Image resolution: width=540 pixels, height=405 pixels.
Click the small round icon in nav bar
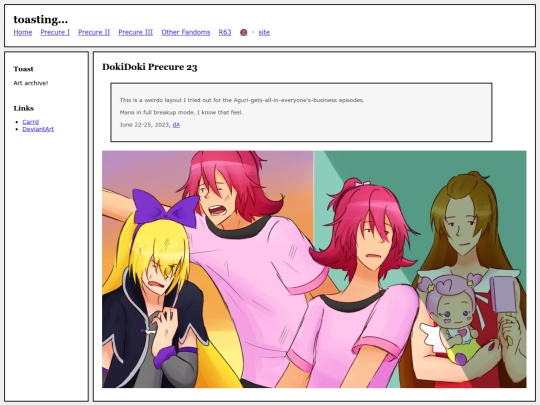[243, 32]
